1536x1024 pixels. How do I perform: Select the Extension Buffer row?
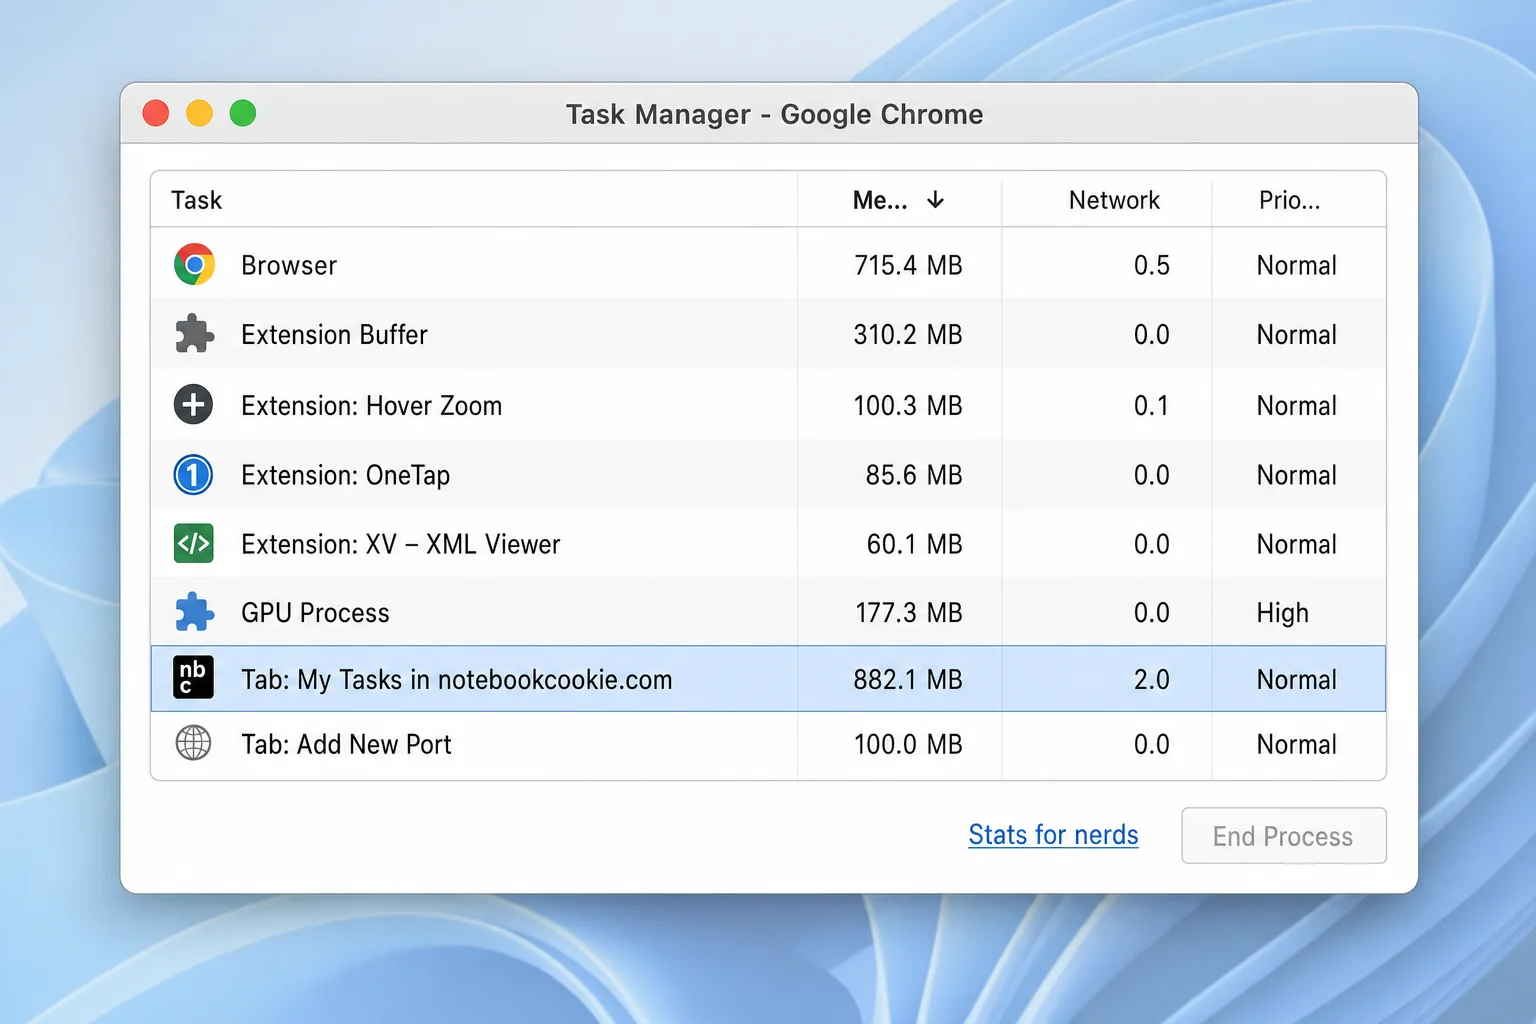click(768, 334)
